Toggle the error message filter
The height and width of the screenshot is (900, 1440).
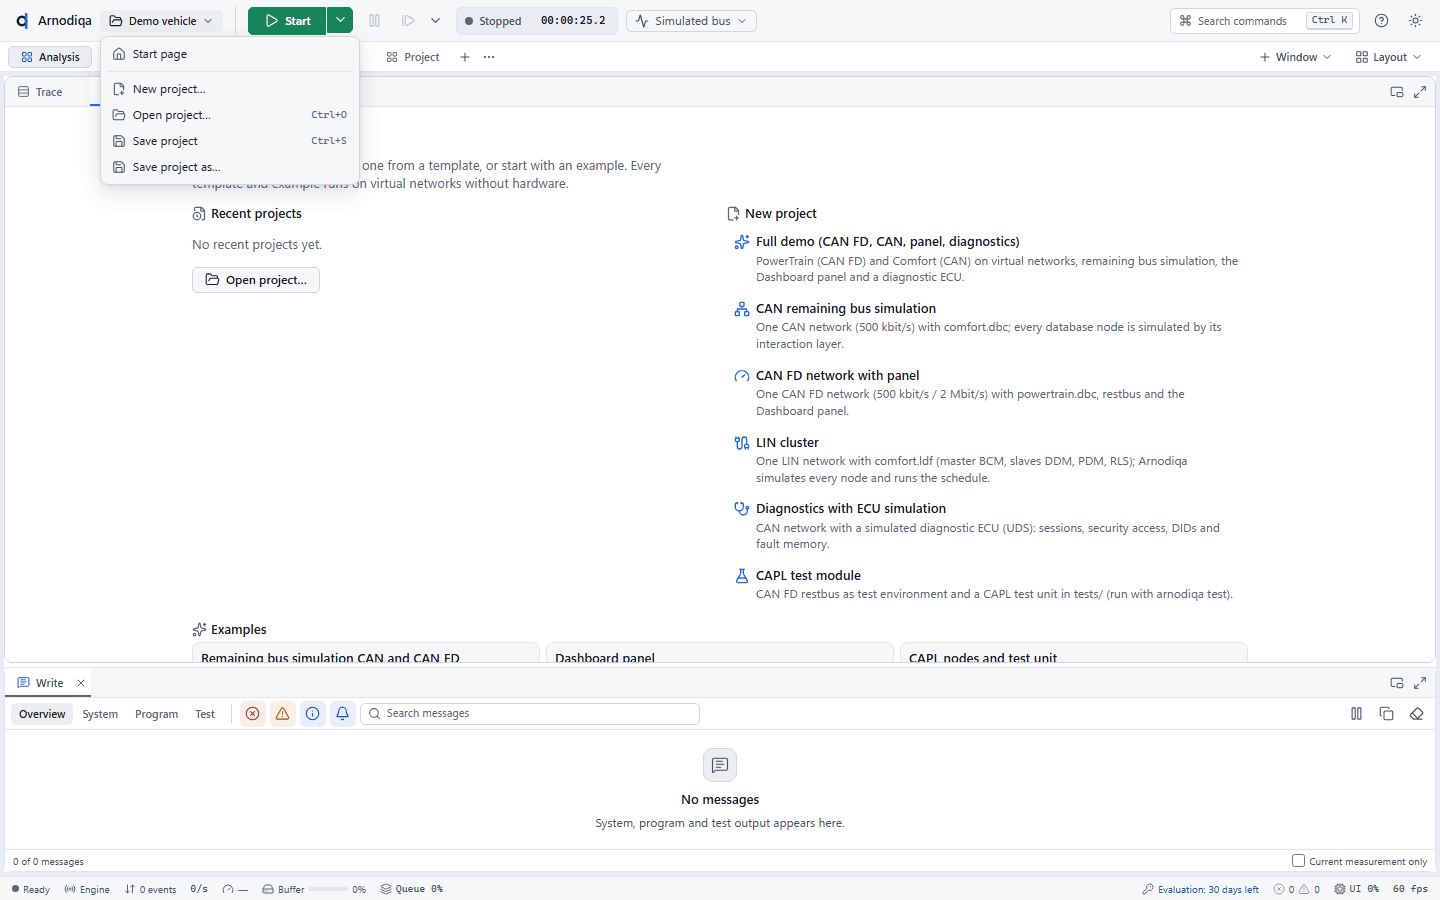[253, 714]
